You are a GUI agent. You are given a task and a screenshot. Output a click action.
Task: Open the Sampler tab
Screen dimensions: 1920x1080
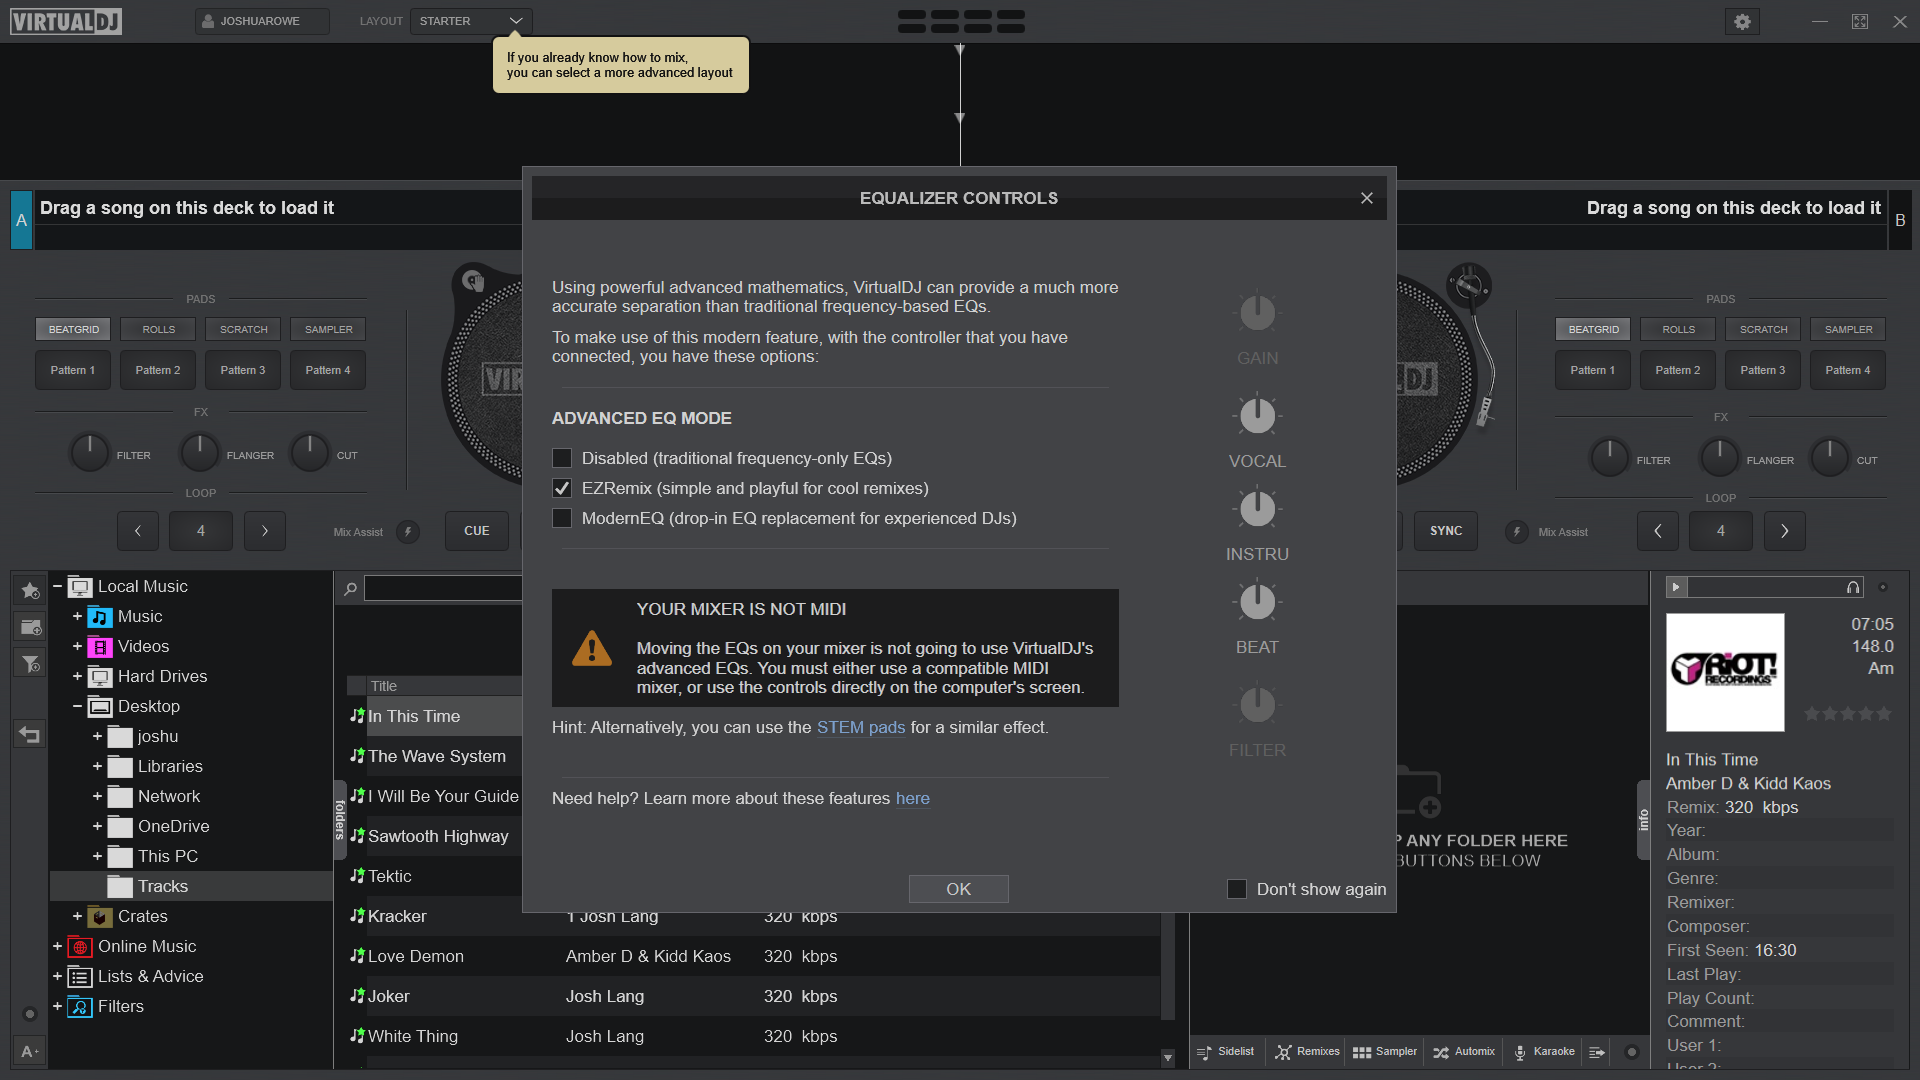click(x=1385, y=1052)
